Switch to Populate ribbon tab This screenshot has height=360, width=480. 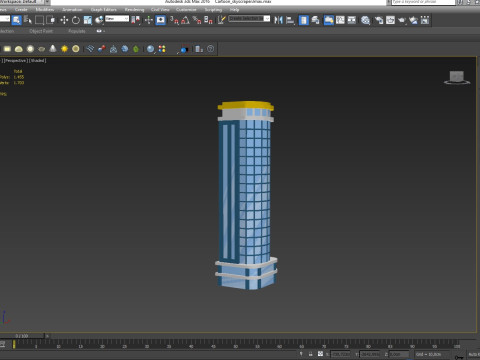pyautogui.click(x=77, y=31)
